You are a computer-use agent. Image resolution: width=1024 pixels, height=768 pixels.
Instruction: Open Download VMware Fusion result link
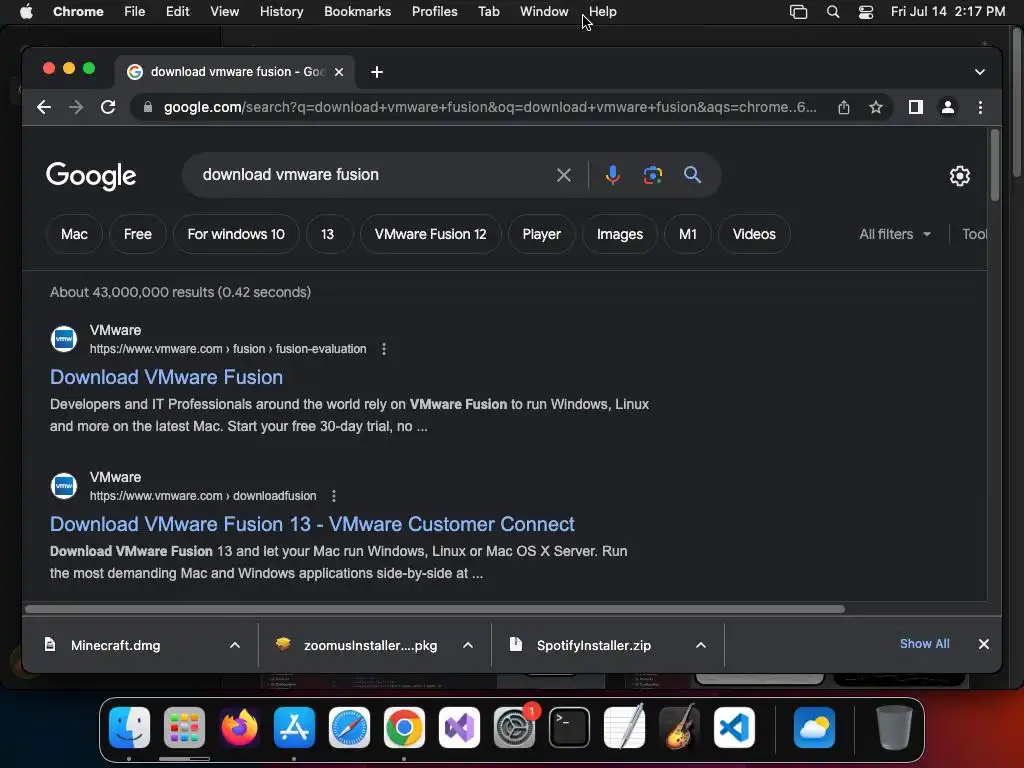pyautogui.click(x=167, y=377)
